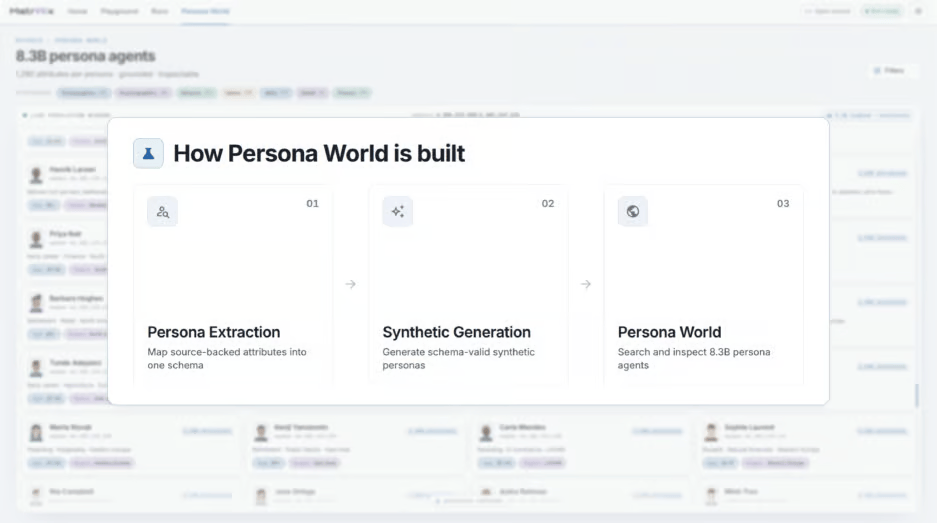Select the Synthetic Generation step card
The height and width of the screenshot is (523, 937).
coord(468,286)
